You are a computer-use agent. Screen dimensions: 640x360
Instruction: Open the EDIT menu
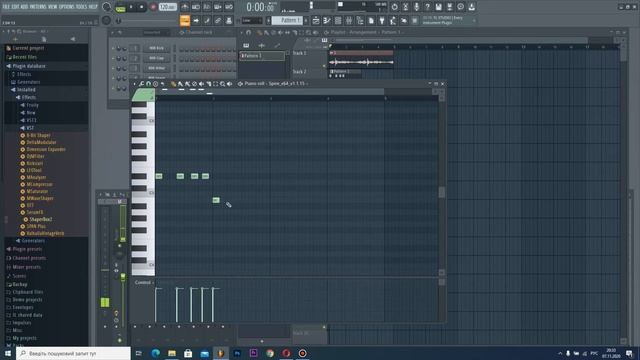(16, 7)
